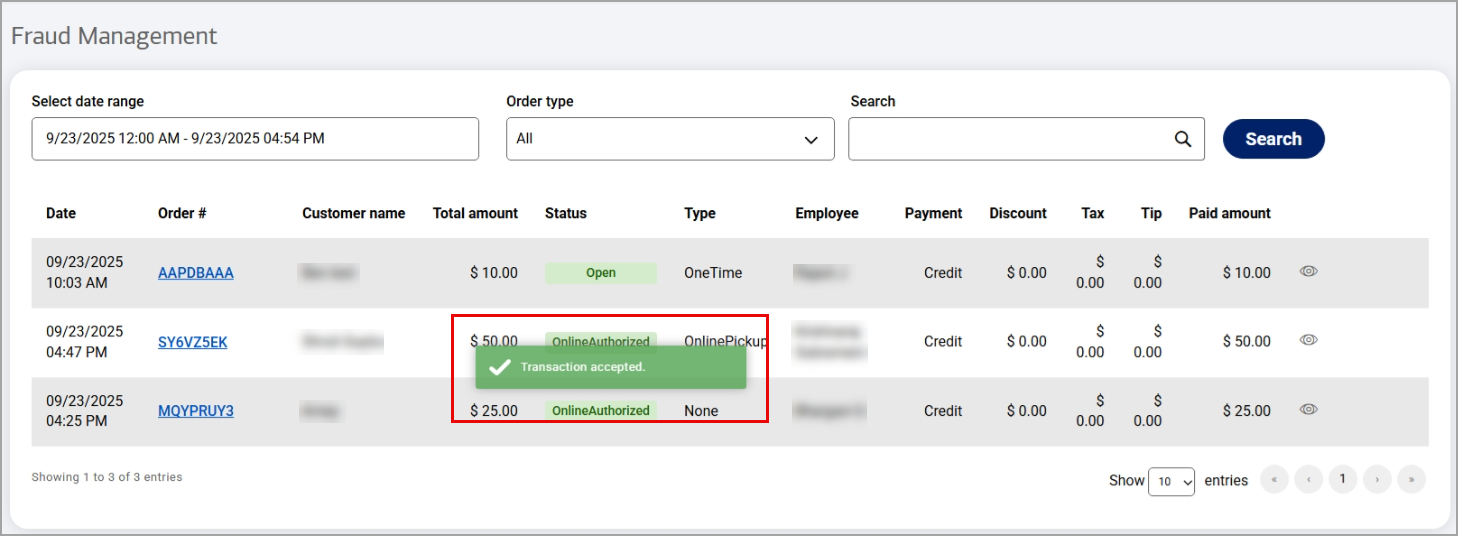Click the blue Search button
This screenshot has height=542, width=1464.
tap(1273, 139)
